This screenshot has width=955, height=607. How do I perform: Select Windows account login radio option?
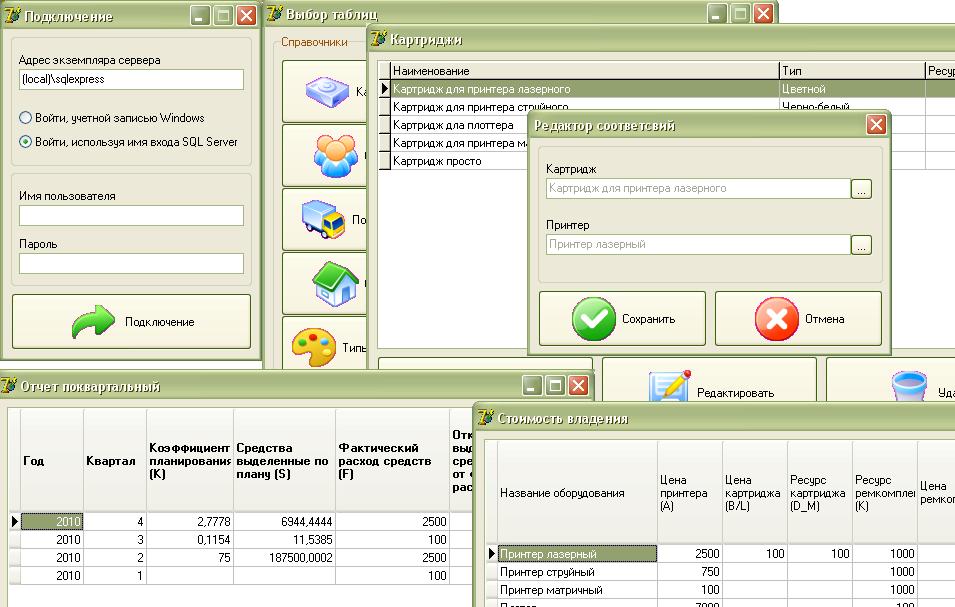tap(26, 118)
